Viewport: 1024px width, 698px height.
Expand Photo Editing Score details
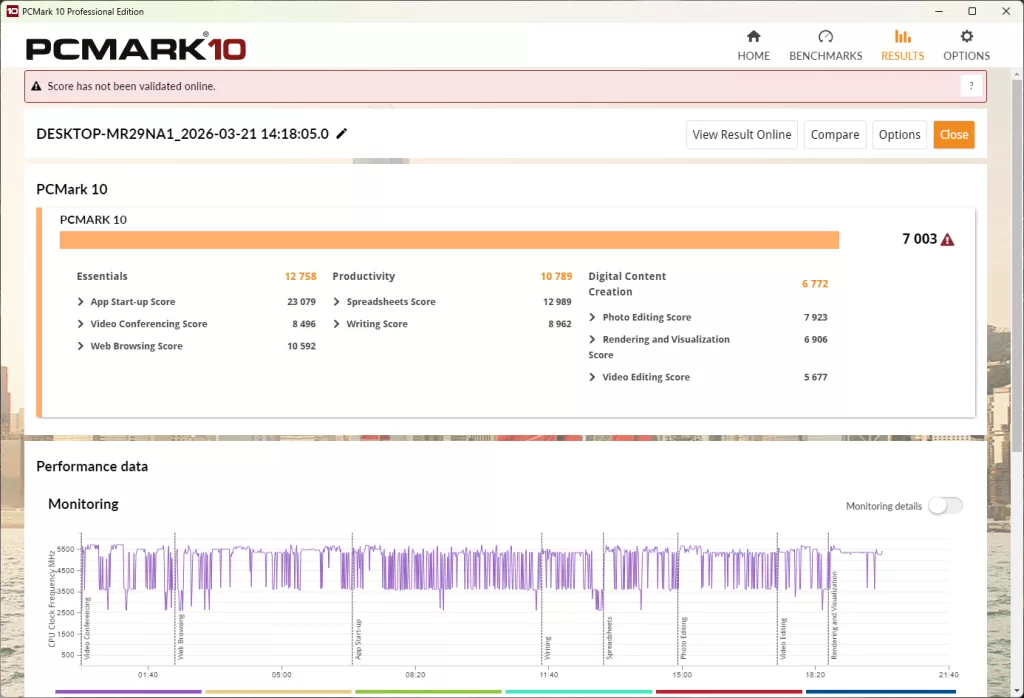tap(592, 317)
